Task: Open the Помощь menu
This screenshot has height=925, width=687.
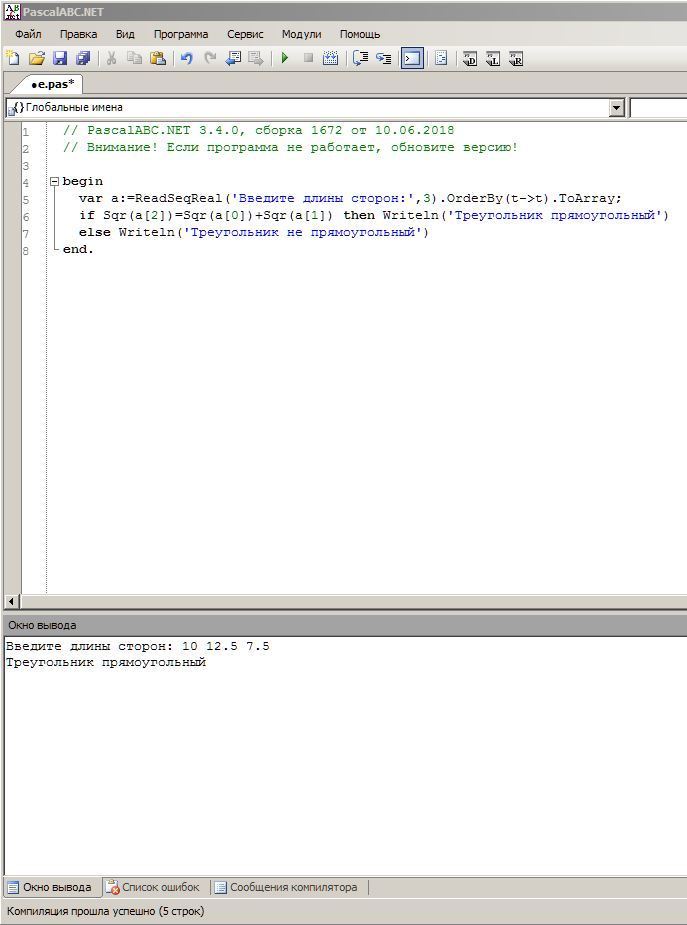Action: (360, 34)
